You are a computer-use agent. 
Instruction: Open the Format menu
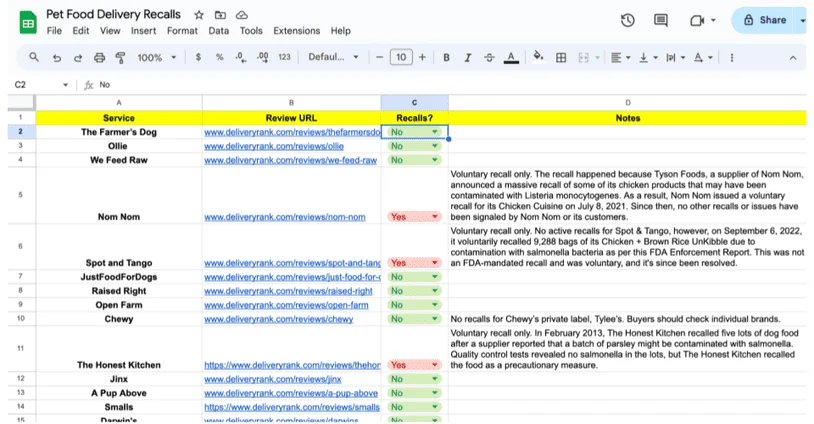tap(182, 31)
